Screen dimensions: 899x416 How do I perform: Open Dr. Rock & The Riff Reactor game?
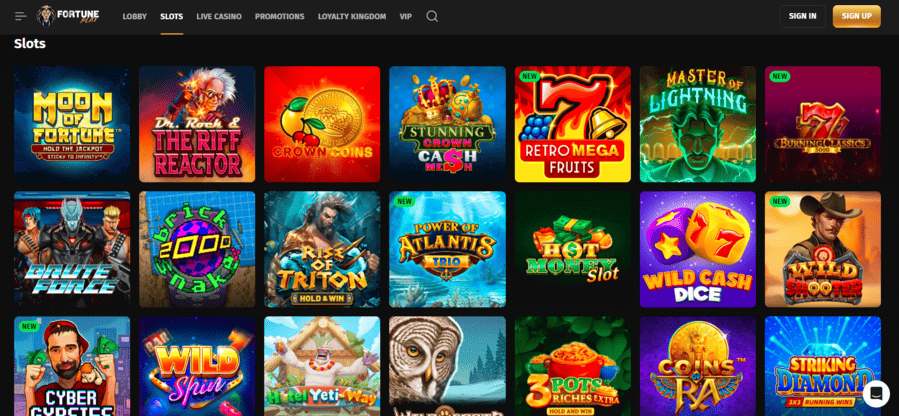[x=197, y=124]
